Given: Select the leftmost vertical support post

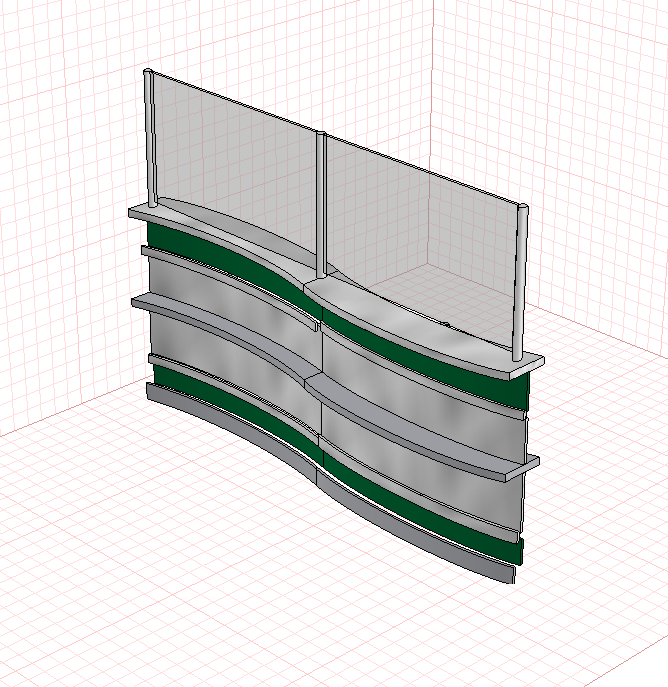Looking at the screenshot, I should (x=151, y=138).
